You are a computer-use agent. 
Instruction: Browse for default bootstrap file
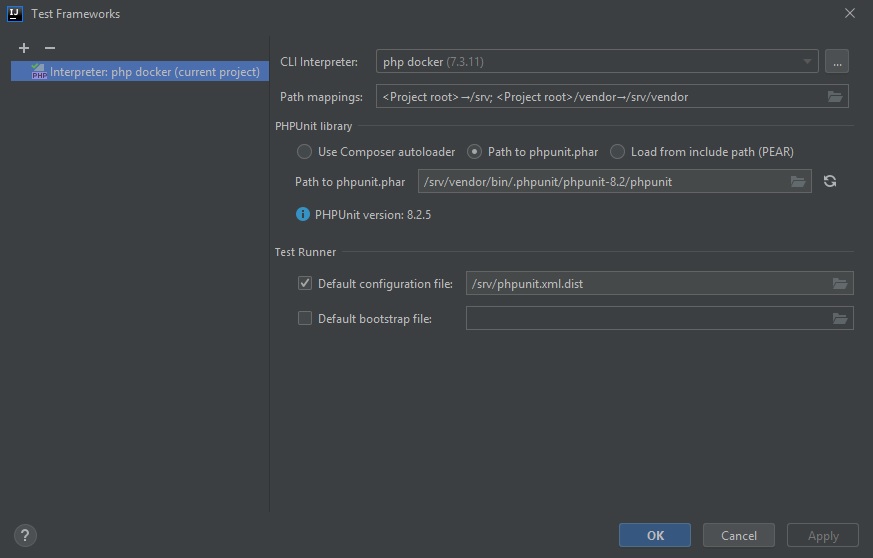[x=840, y=318]
